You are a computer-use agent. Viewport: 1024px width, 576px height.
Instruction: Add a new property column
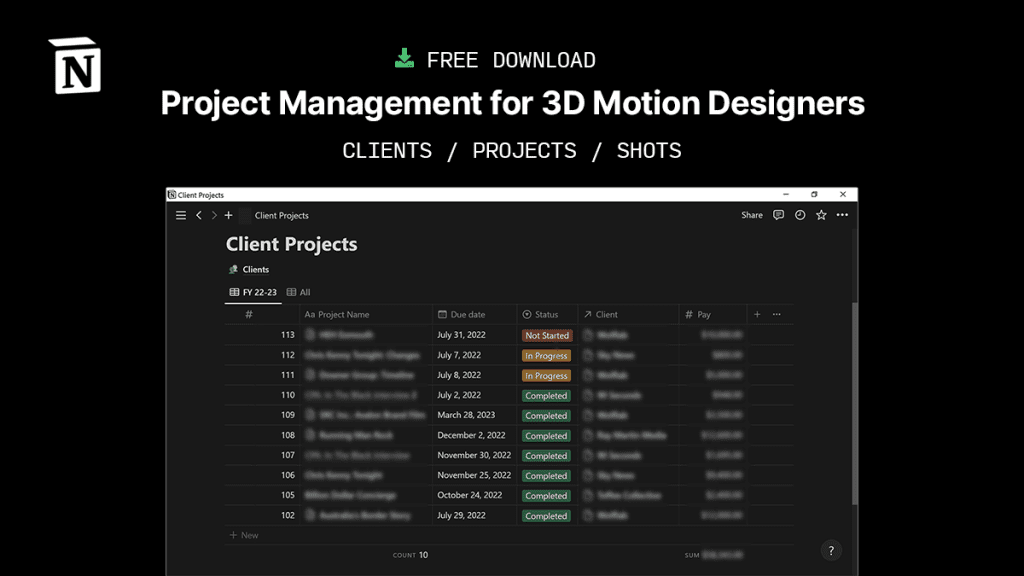pyautogui.click(x=757, y=314)
